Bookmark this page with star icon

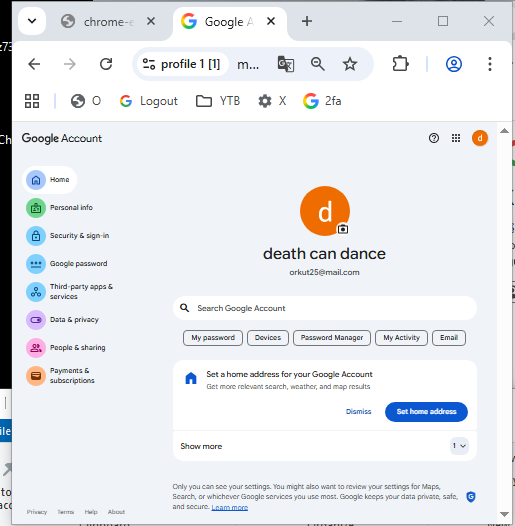tap(350, 64)
